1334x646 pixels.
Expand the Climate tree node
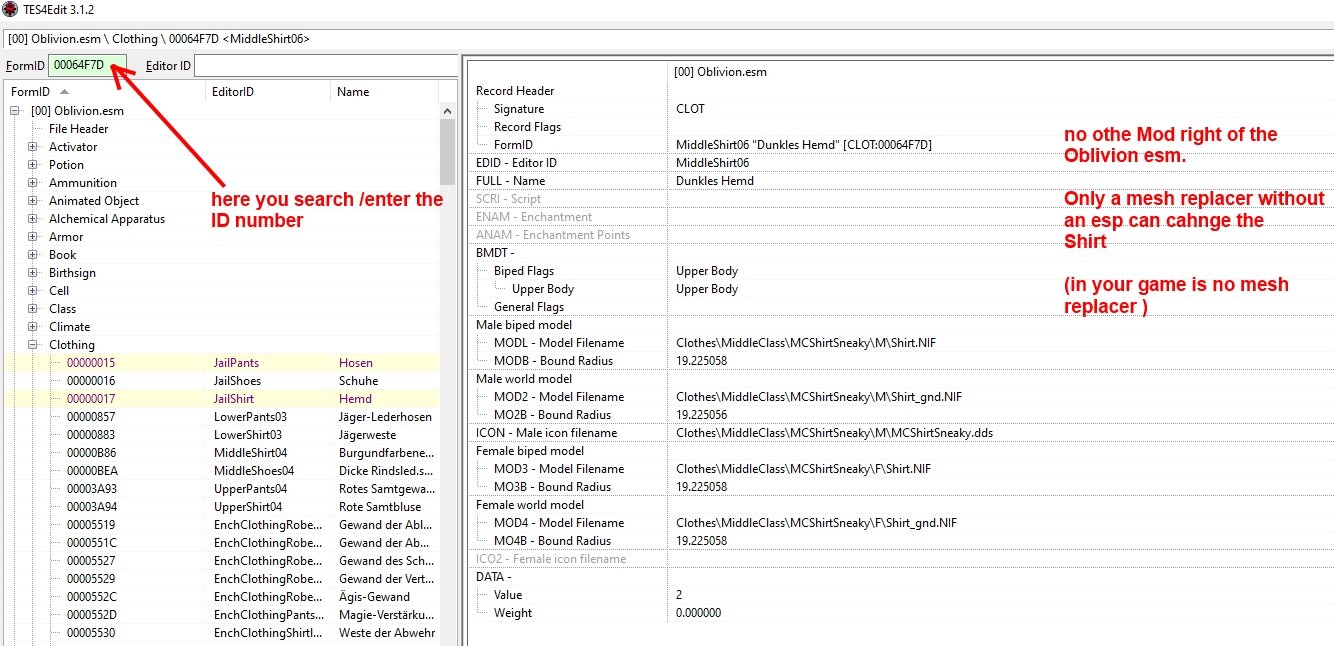point(33,327)
